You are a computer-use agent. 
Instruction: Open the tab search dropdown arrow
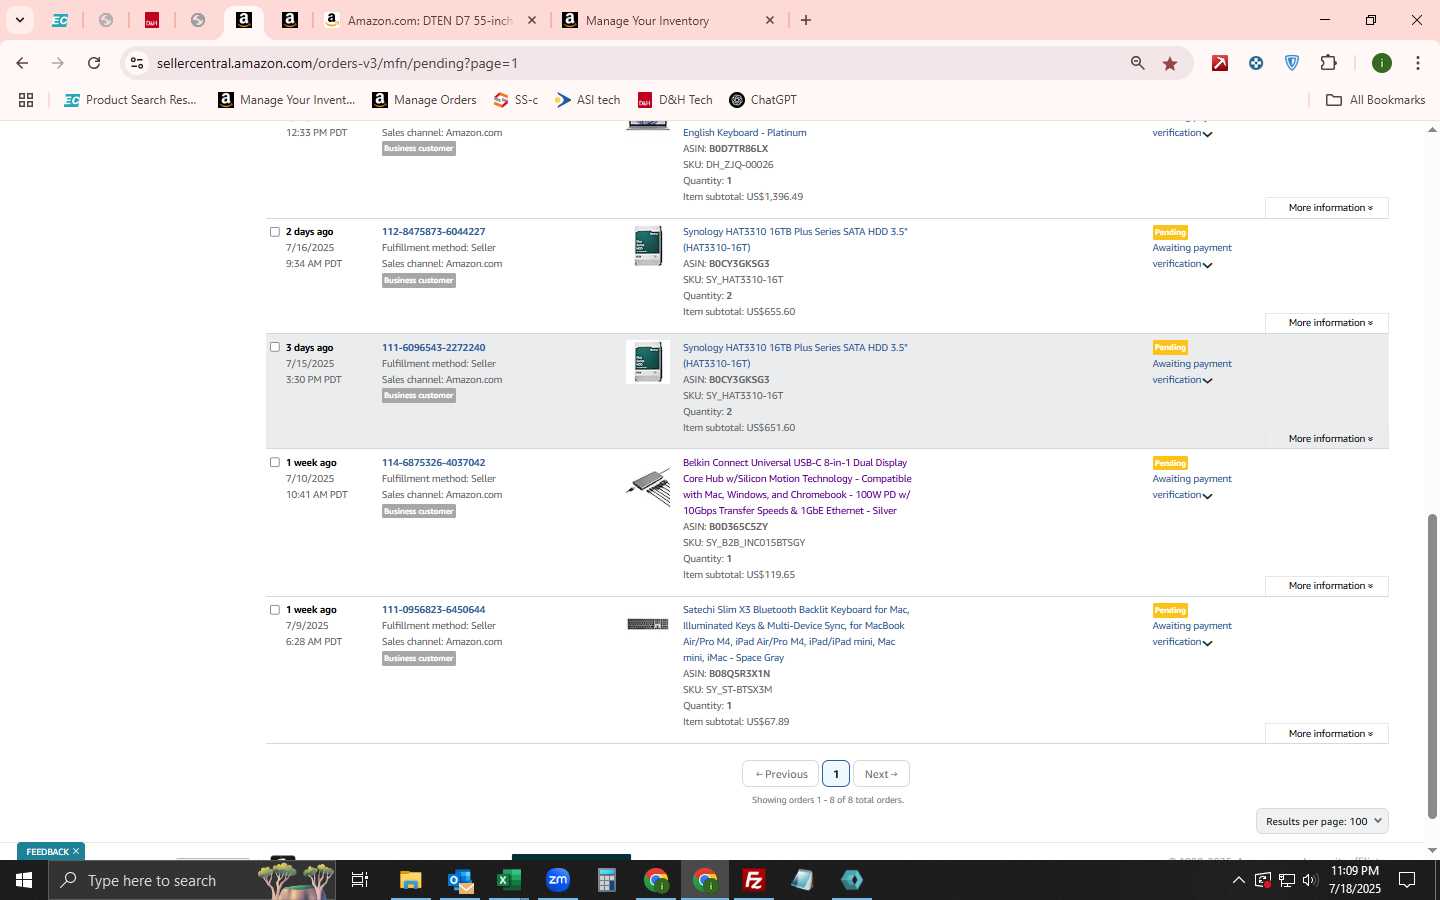point(19,20)
